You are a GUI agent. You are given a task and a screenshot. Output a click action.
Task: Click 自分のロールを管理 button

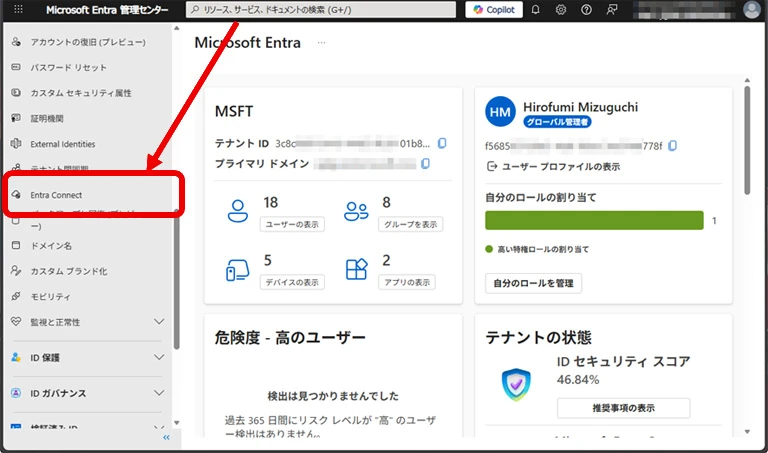[533, 283]
